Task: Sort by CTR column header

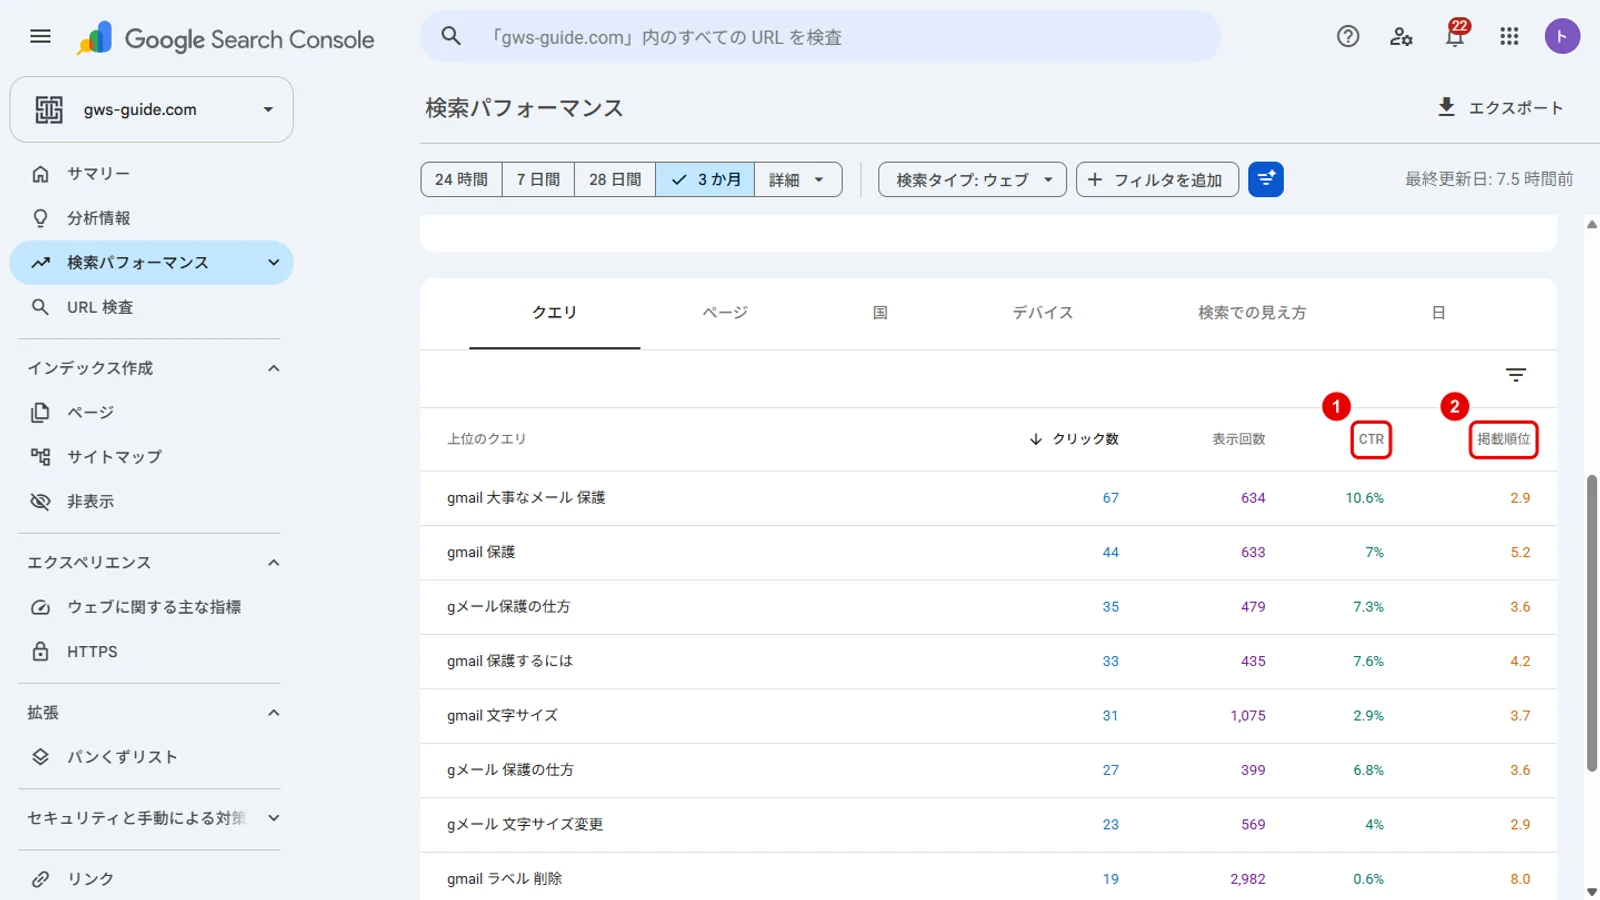Action: [x=1371, y=439]
